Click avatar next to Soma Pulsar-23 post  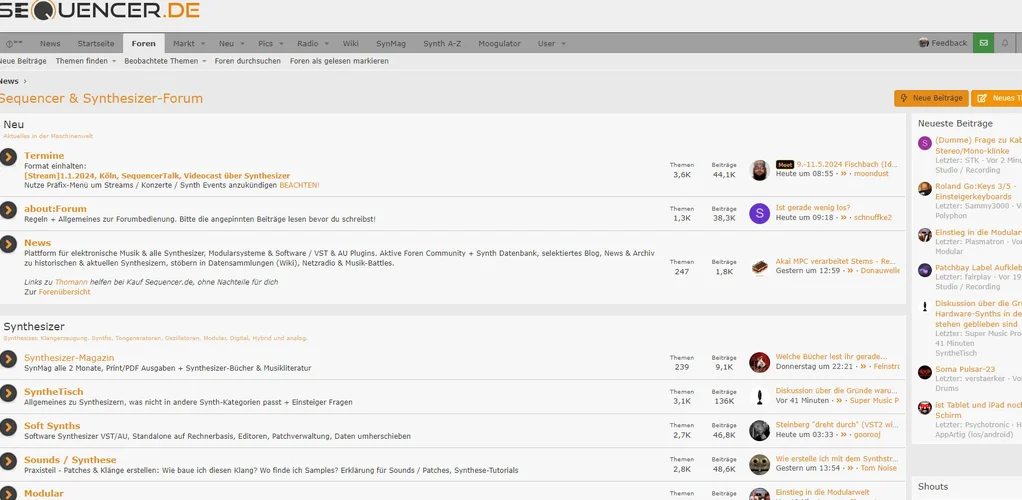pos(925,372)
